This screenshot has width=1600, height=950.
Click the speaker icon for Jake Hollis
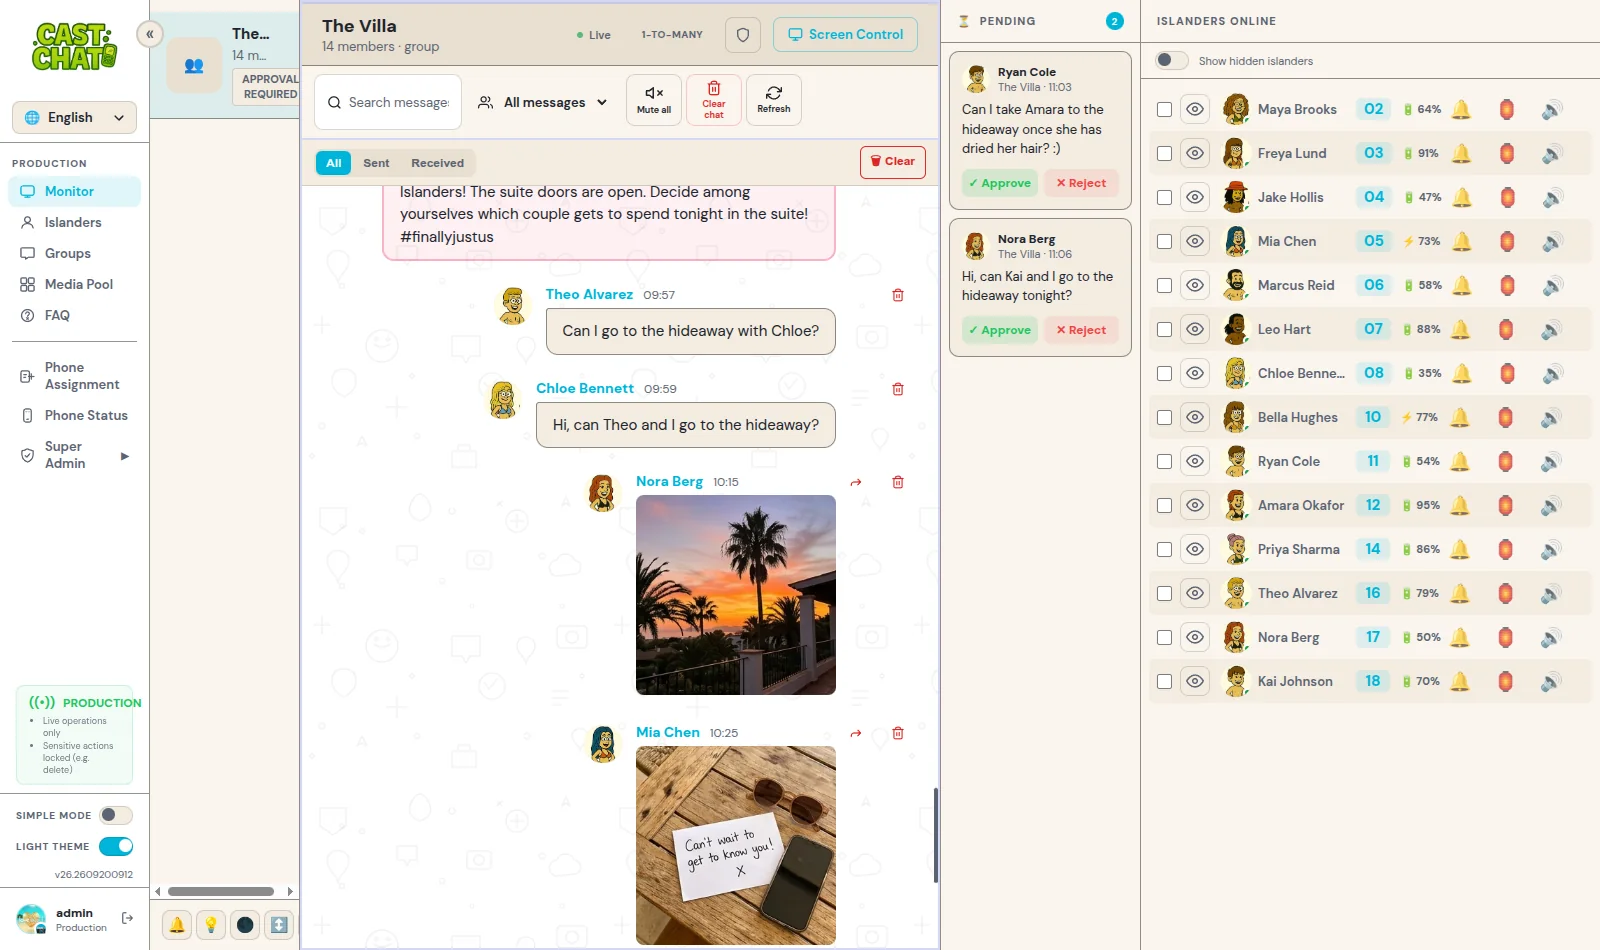click(x=1552, y=197)
